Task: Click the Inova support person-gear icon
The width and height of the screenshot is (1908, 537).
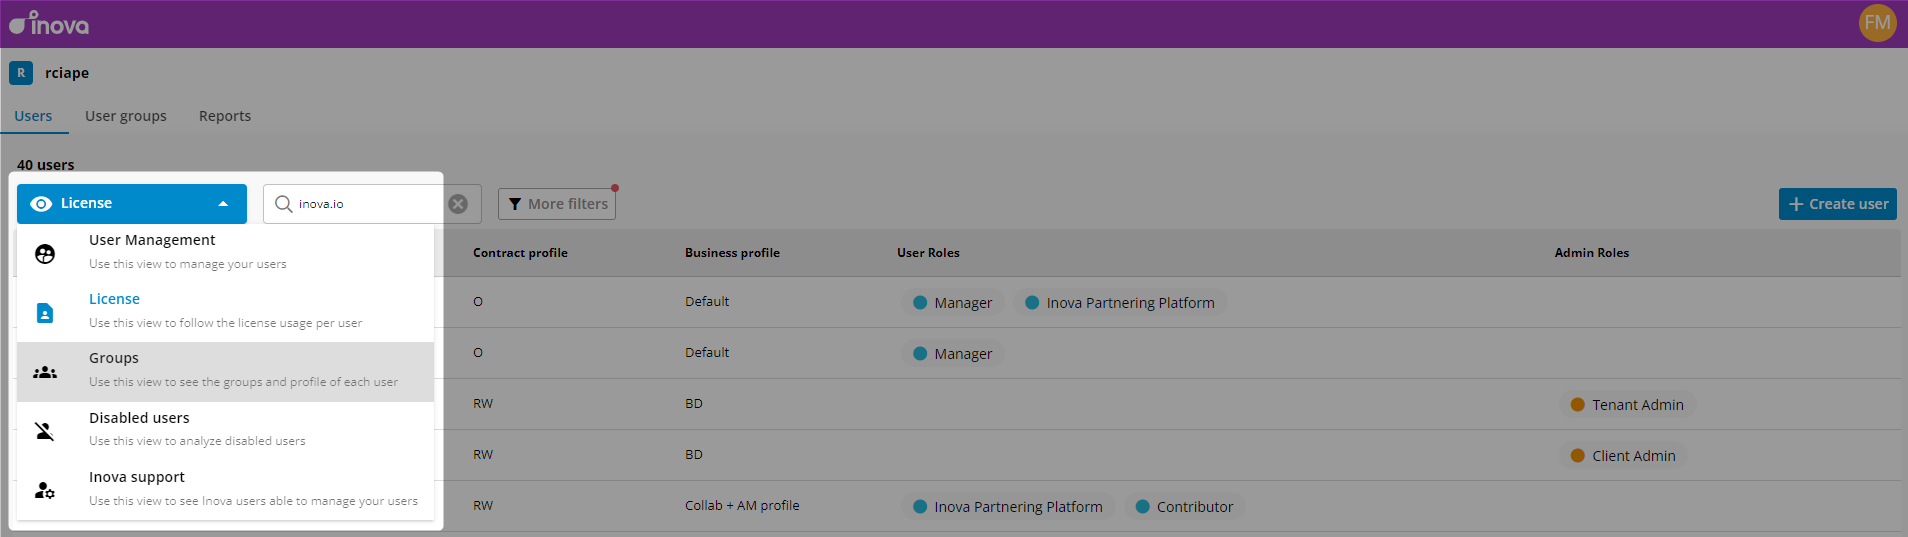Action: click(x=45, y=490)
